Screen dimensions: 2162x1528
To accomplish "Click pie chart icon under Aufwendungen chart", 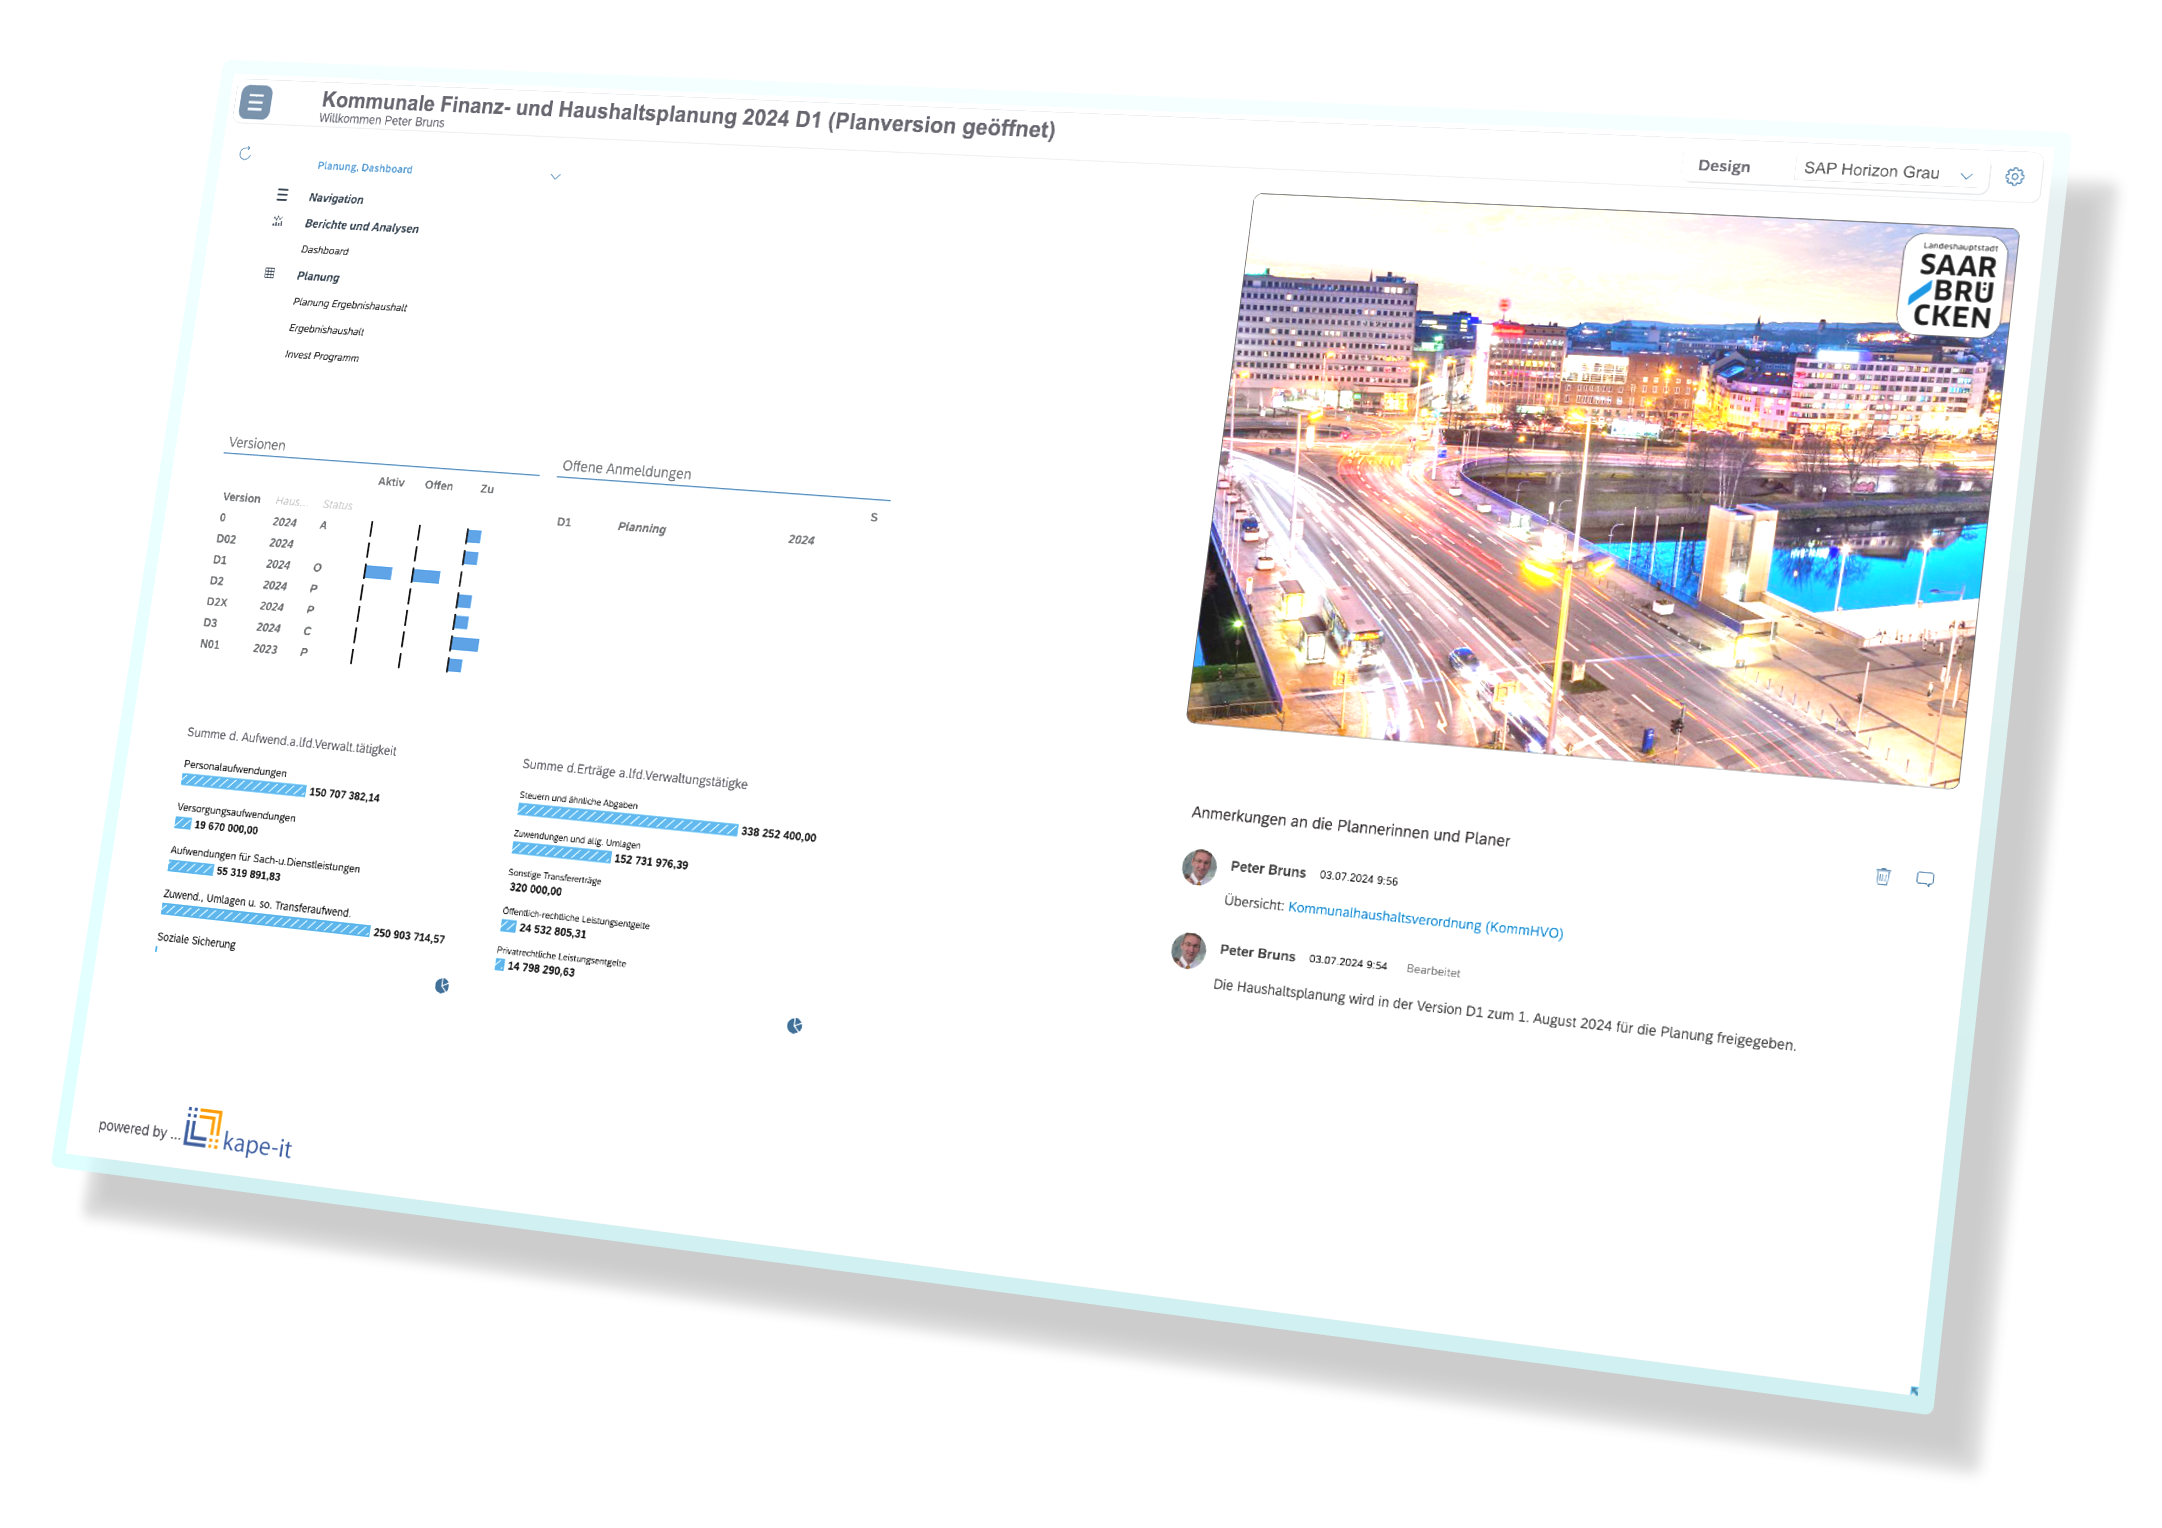I will 442,986.
